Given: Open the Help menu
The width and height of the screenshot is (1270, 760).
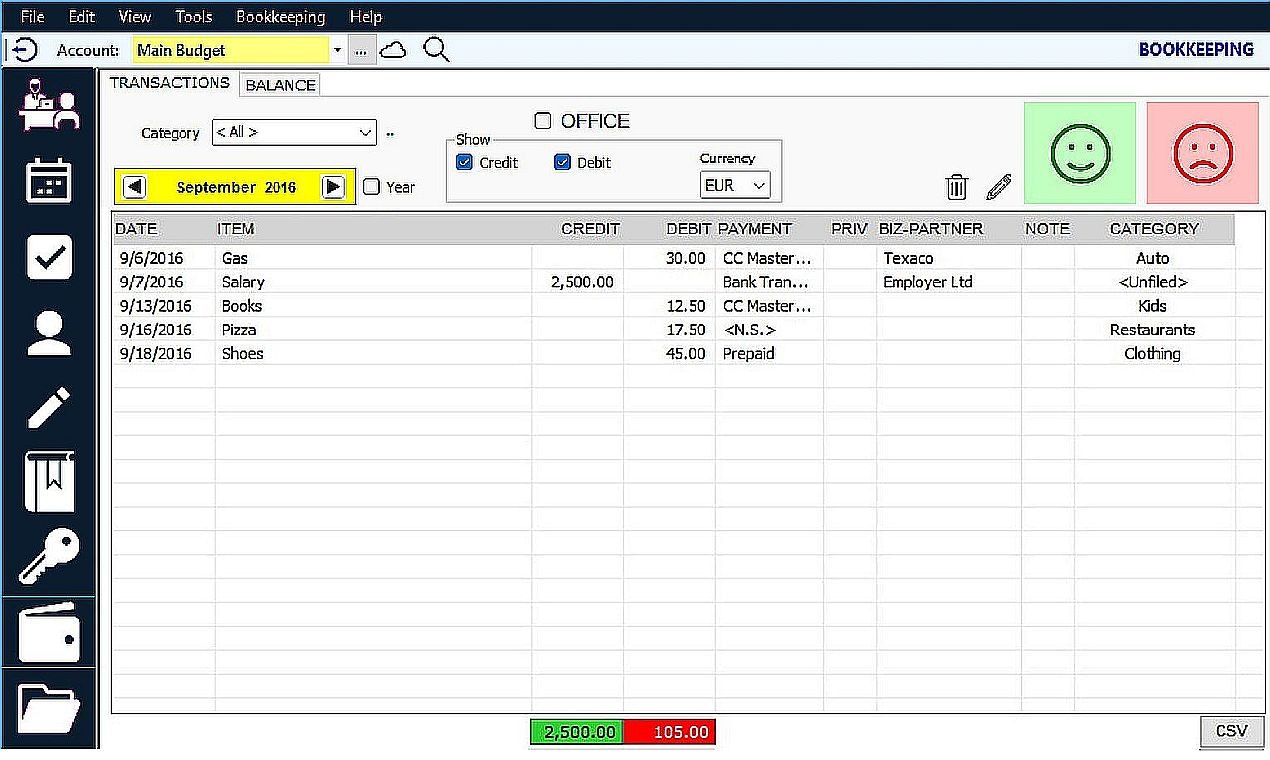Looking at the screenshot, I should pyautogui.click(x=366, y=16).
